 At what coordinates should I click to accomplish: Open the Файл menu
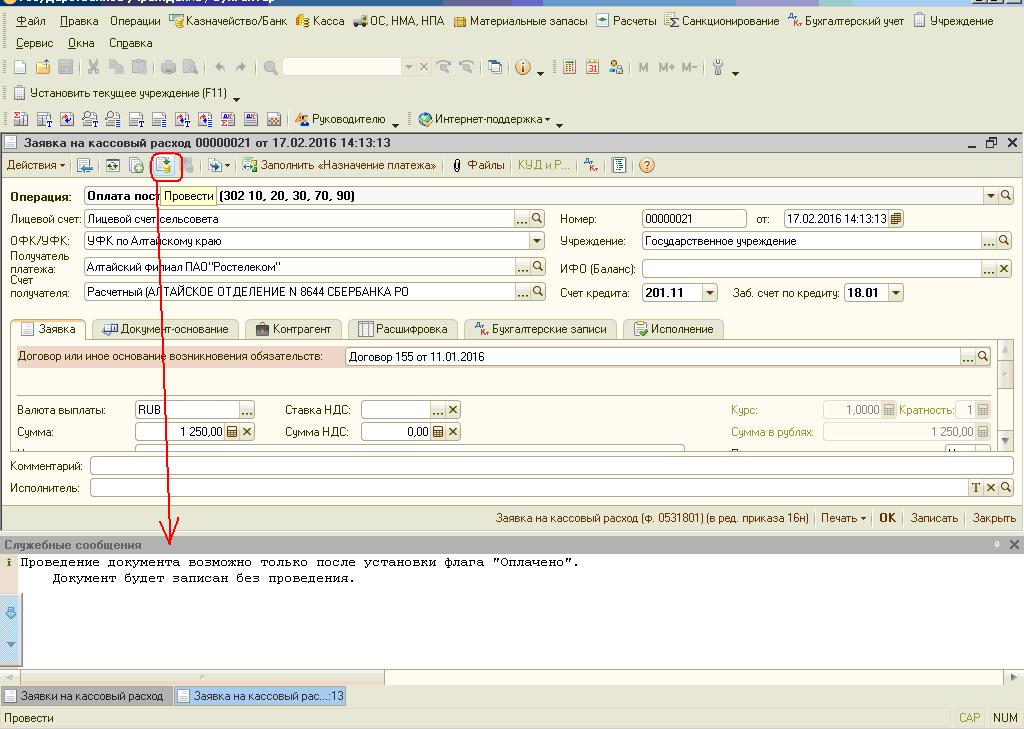[31, 21]
